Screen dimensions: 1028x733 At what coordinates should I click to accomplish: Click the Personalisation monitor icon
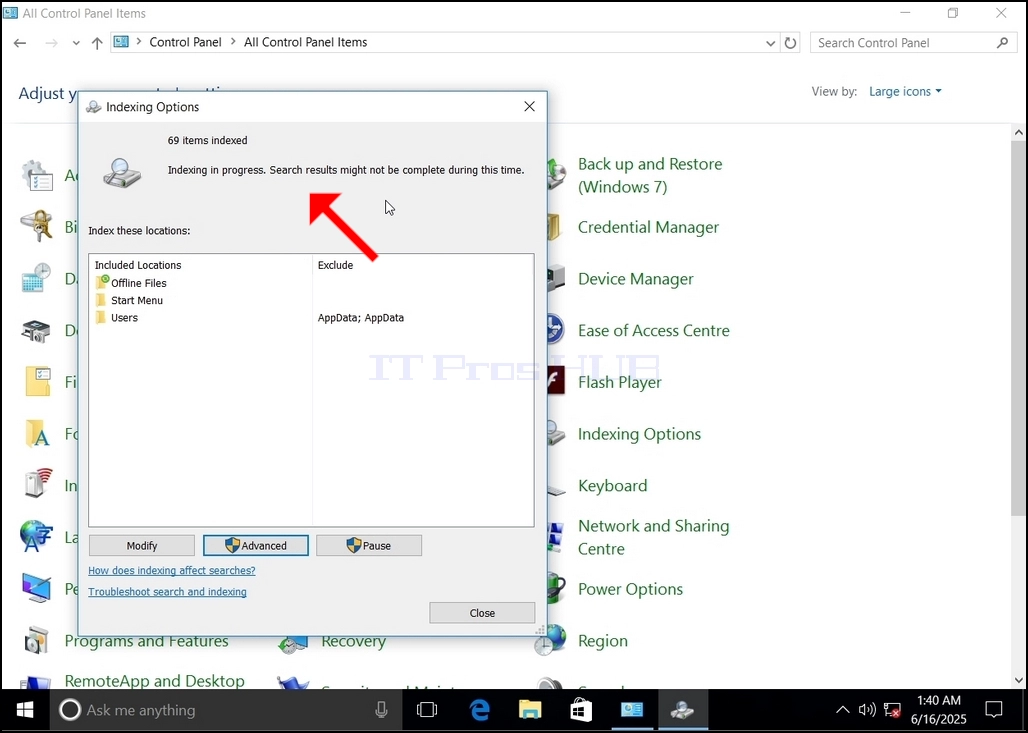[36, 588]
